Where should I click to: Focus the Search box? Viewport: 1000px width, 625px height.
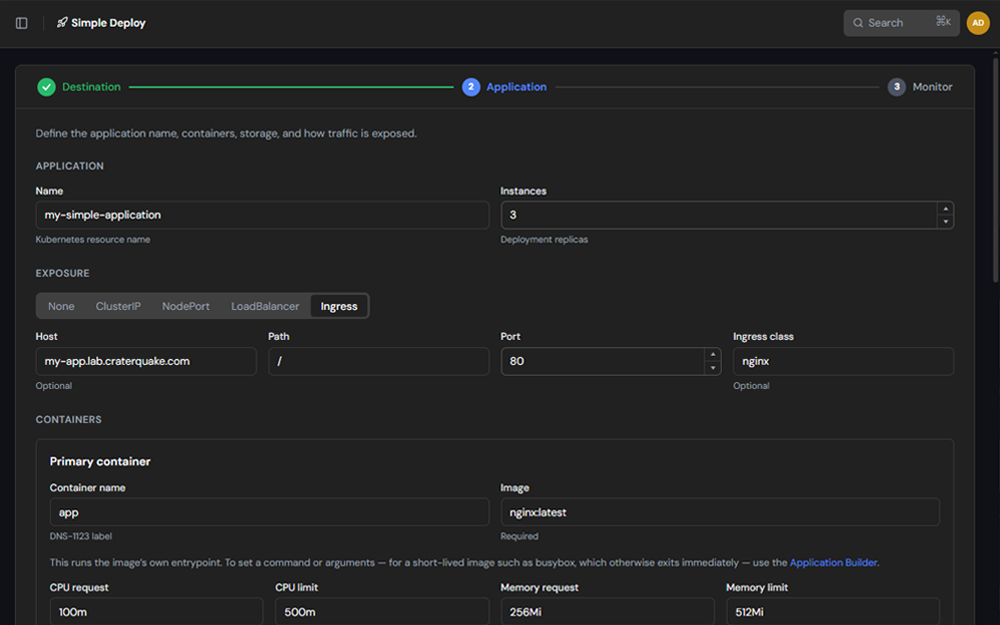pos(901,23)
